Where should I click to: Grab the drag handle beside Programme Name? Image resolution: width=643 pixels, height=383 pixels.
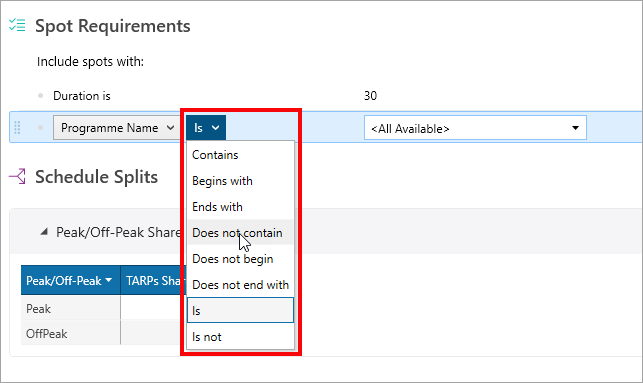pos(17,128)
